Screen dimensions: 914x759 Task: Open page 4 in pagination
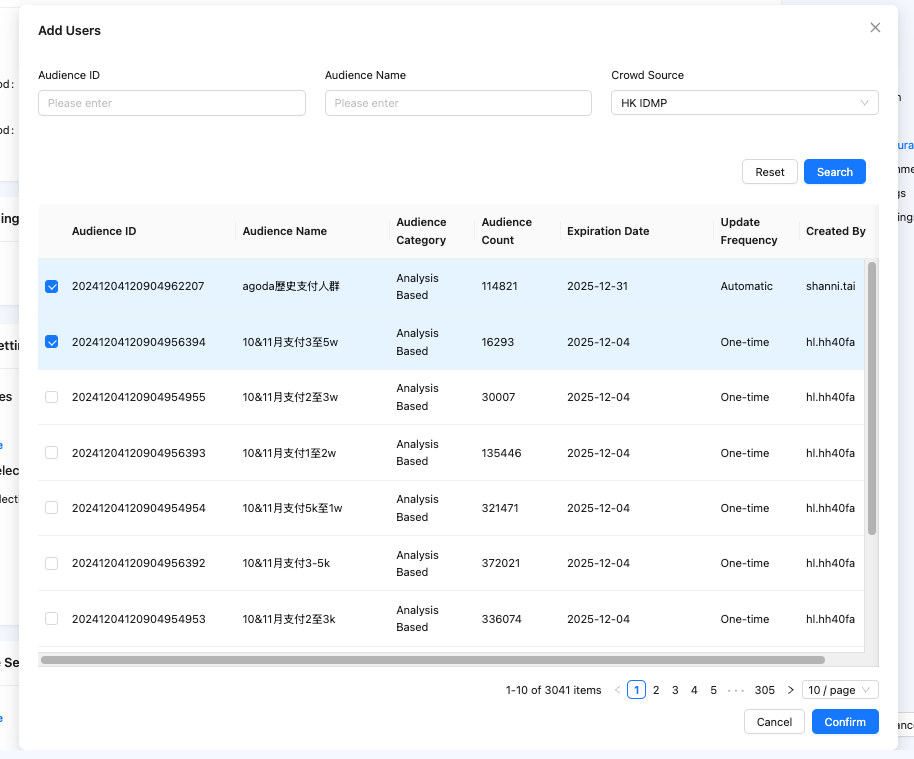(694, 690)
